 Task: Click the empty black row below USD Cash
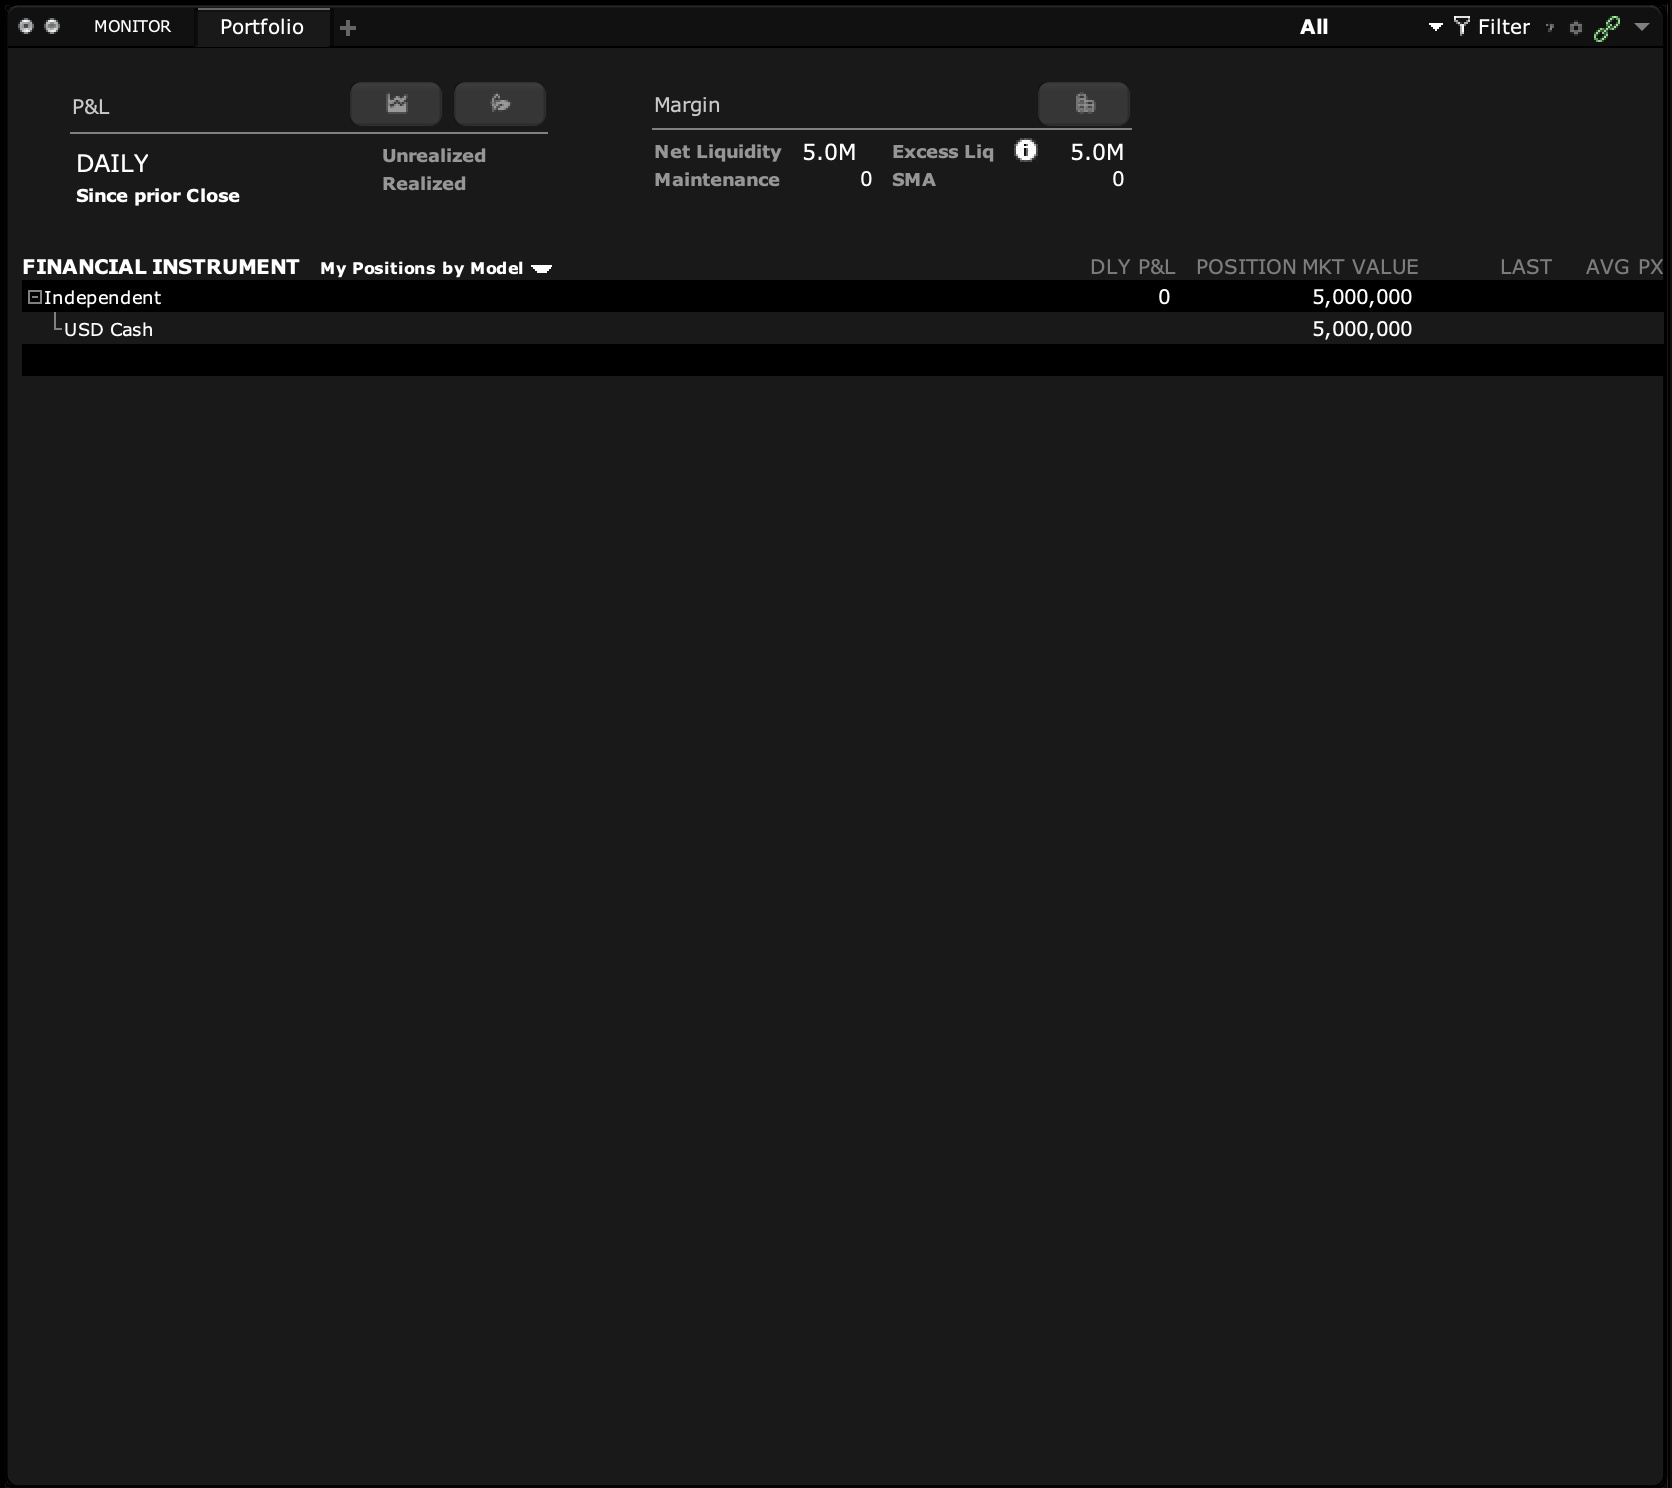[x=842, y=360]
